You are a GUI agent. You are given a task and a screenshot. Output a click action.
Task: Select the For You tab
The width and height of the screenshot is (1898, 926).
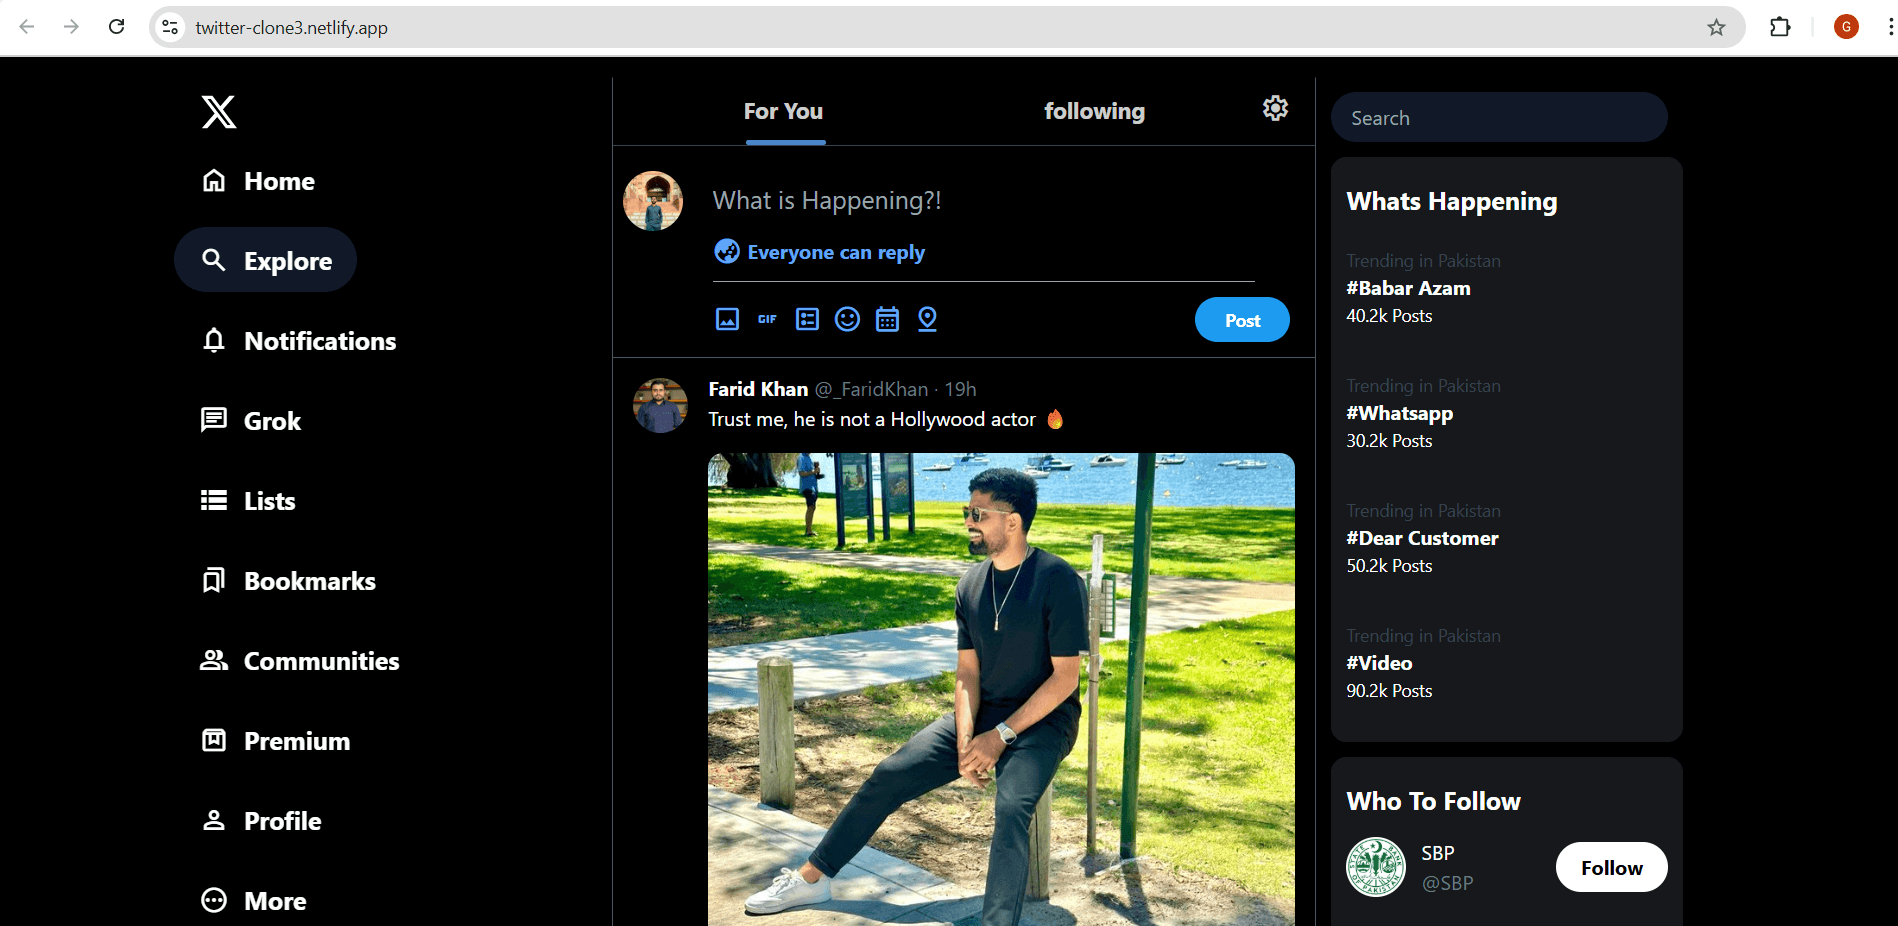click(783, 111)
